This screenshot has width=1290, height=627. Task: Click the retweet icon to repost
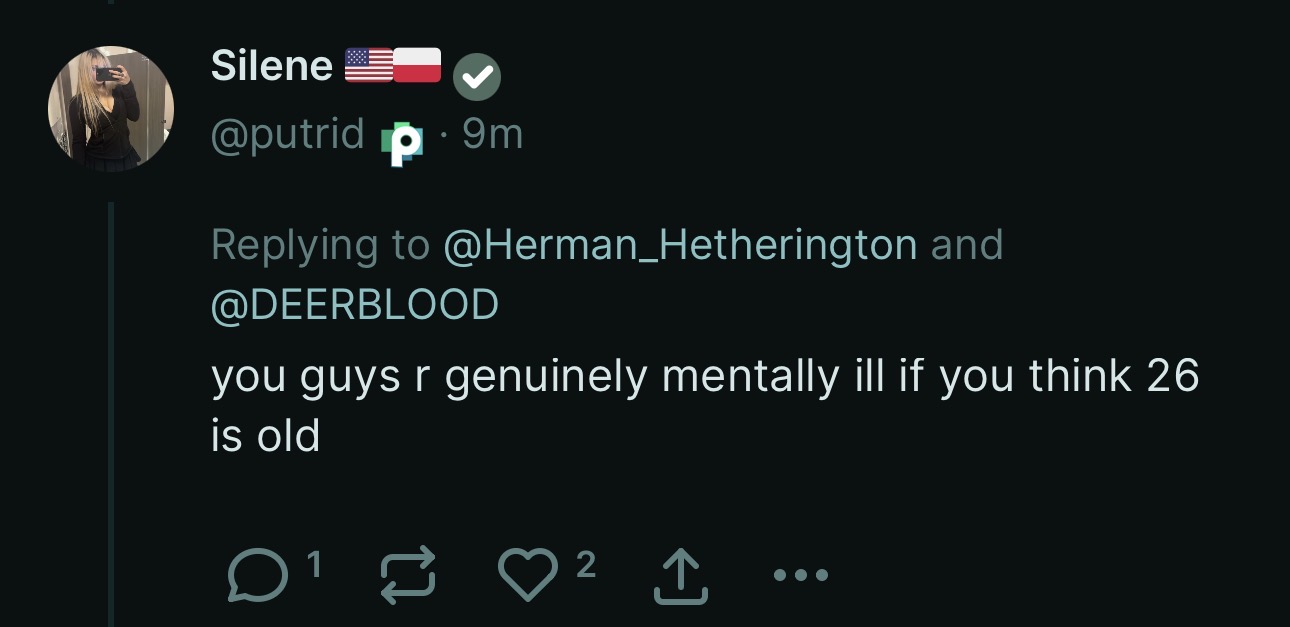[x=406, y=575]
